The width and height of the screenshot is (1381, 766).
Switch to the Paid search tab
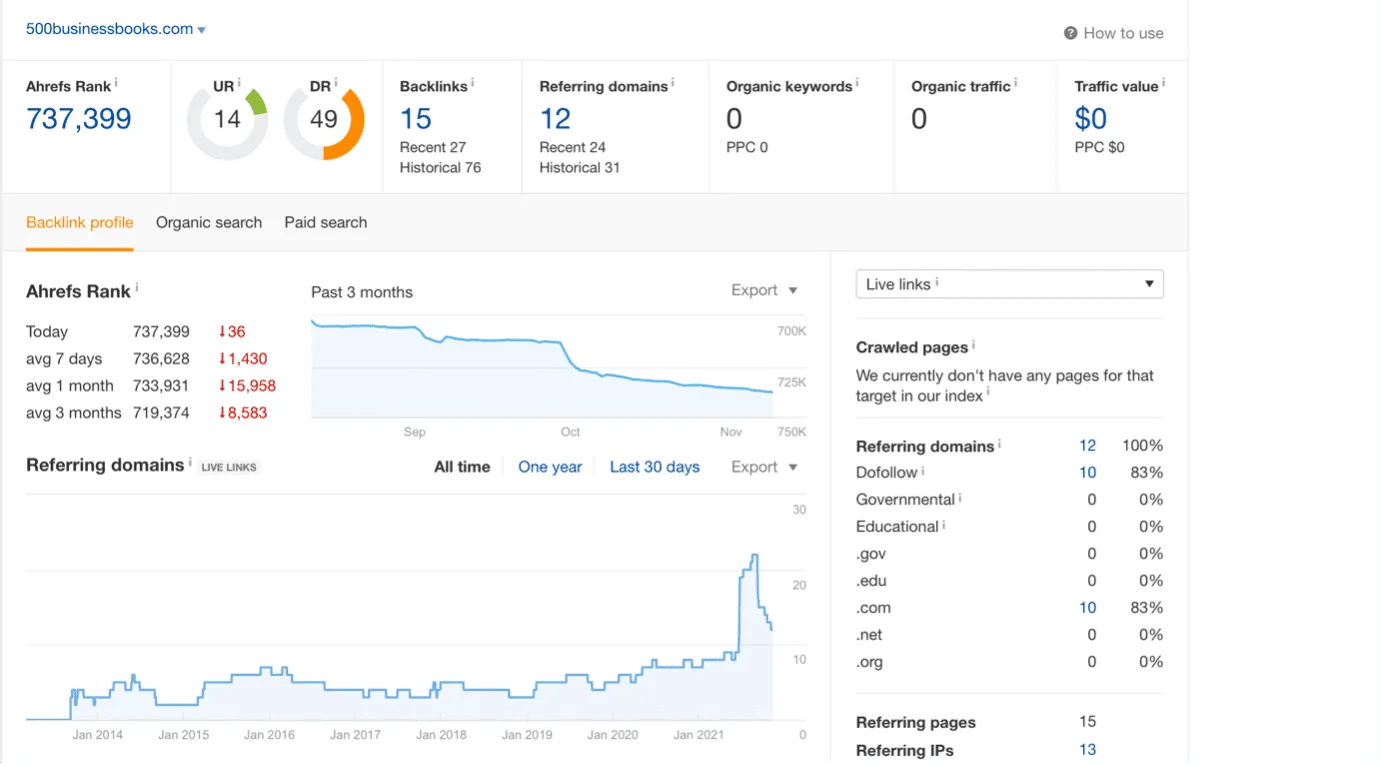tap(326, 222)
